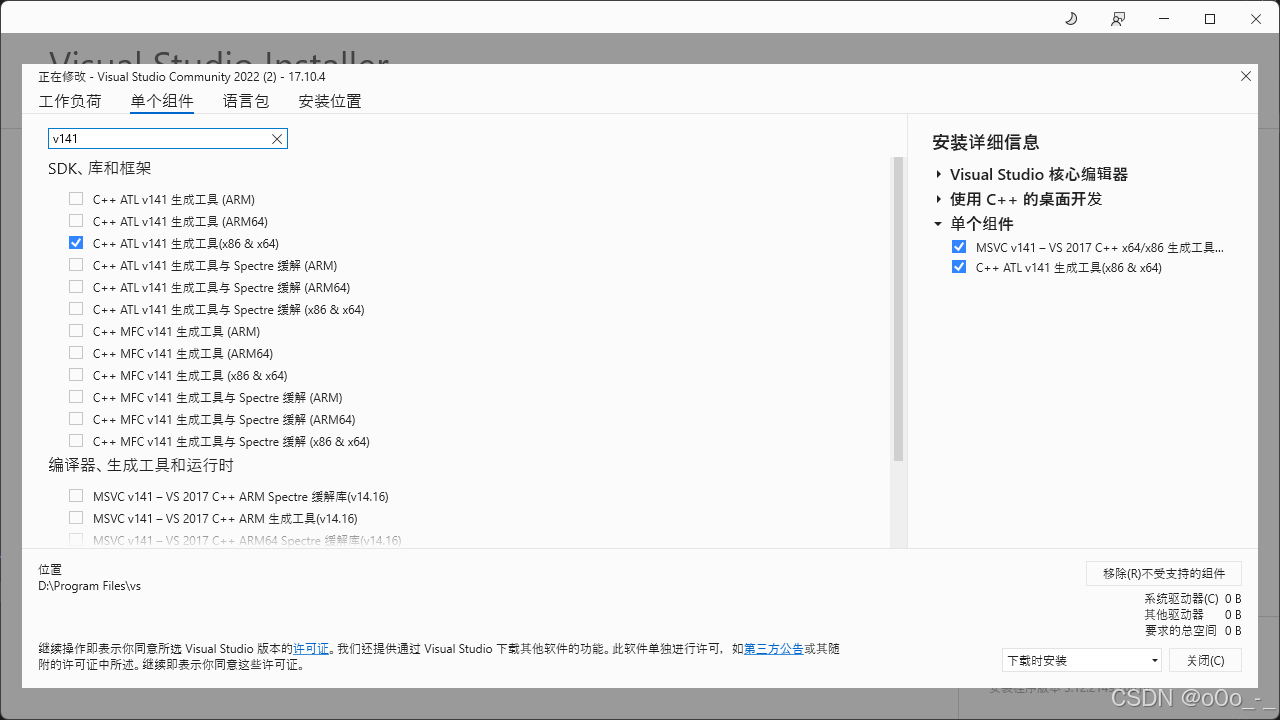Image resolution: width=1280 pixels, height=720 pixels.
Task: Select the 单个组件 tab
Action: (162, 101)
